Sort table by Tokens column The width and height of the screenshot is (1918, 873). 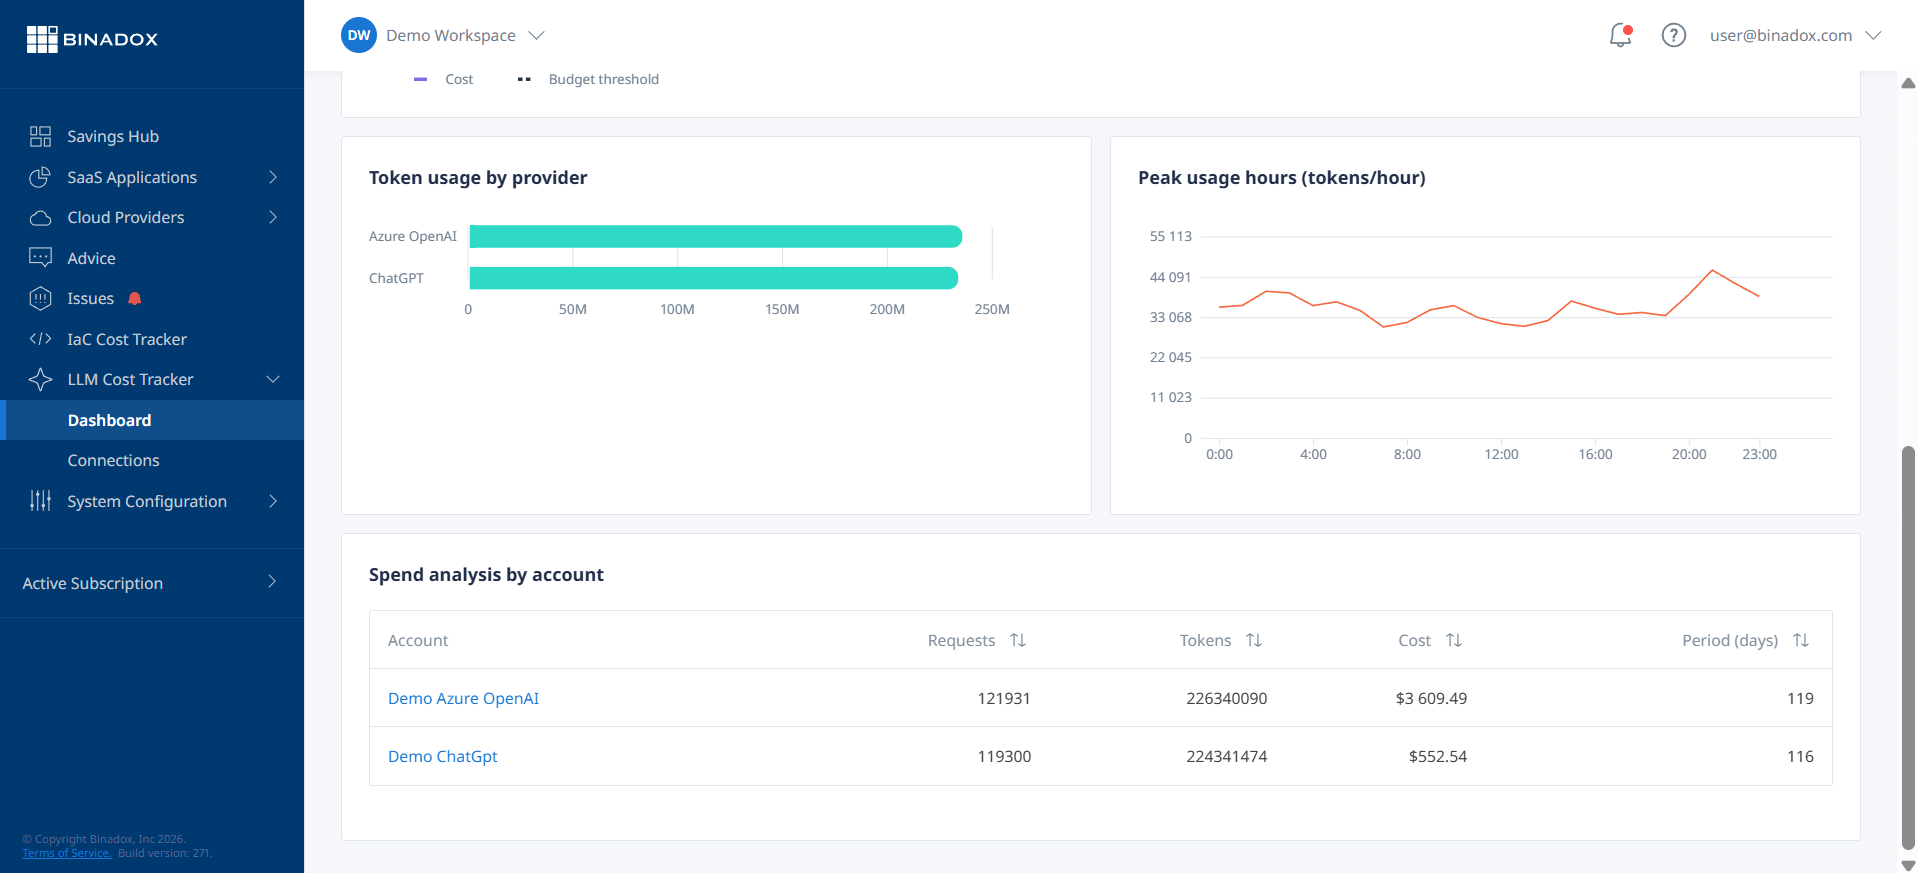(x=1254, y=640)
